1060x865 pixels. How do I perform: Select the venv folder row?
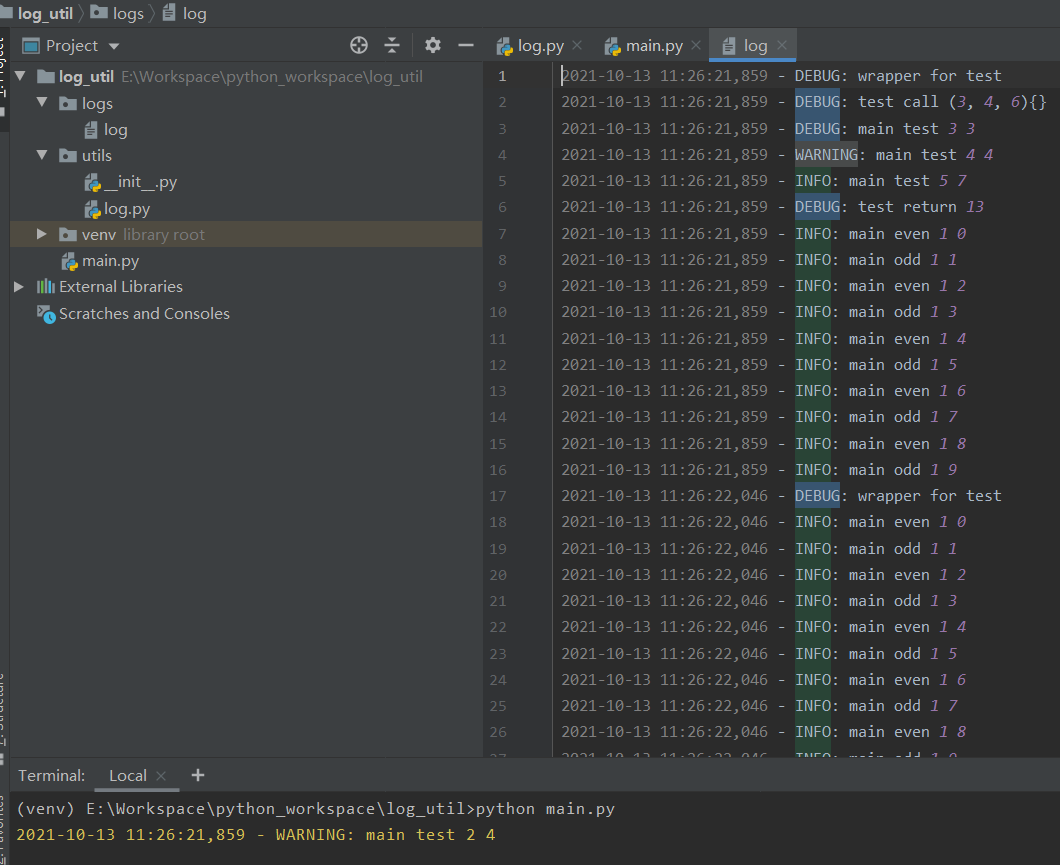246,234
